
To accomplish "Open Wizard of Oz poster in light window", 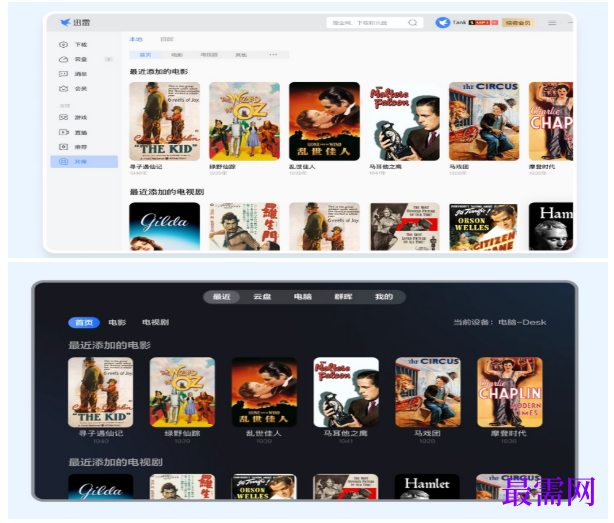I will click(244, 121).
